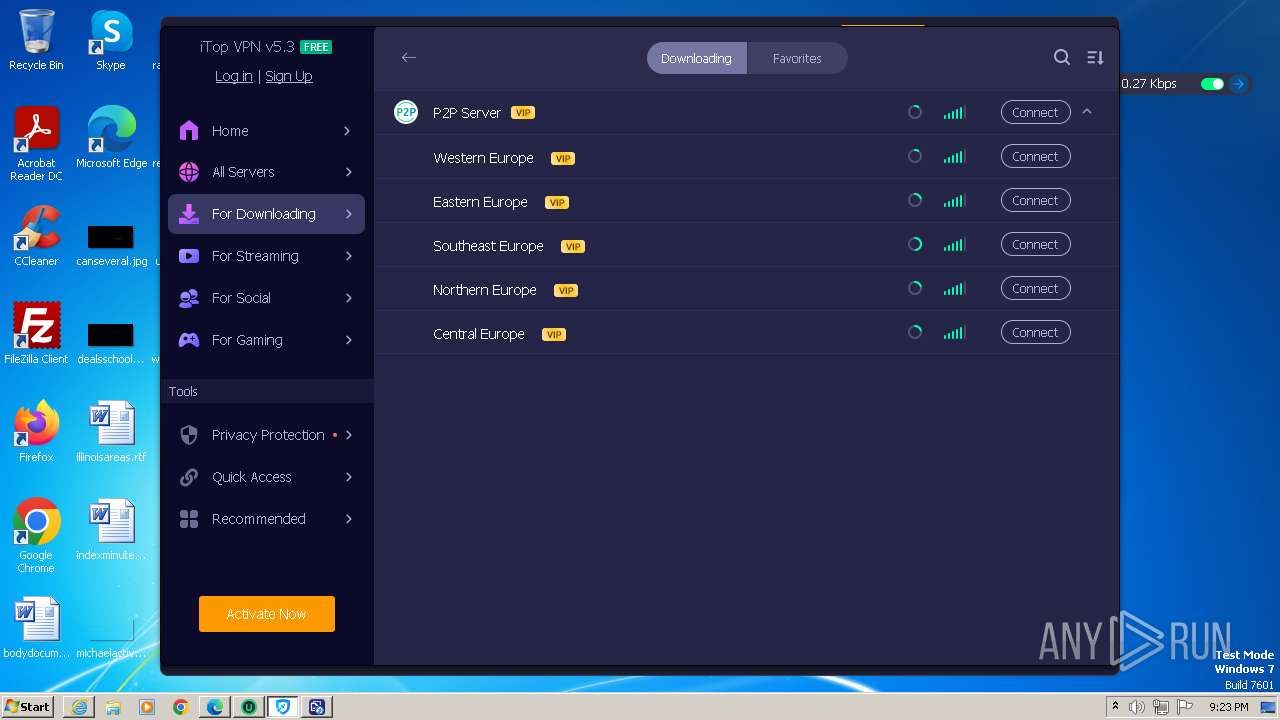The height and width of the screenshot is (720, 1280).
Task: Show hidden tray icons arrow
Action: coord(1115,707)
